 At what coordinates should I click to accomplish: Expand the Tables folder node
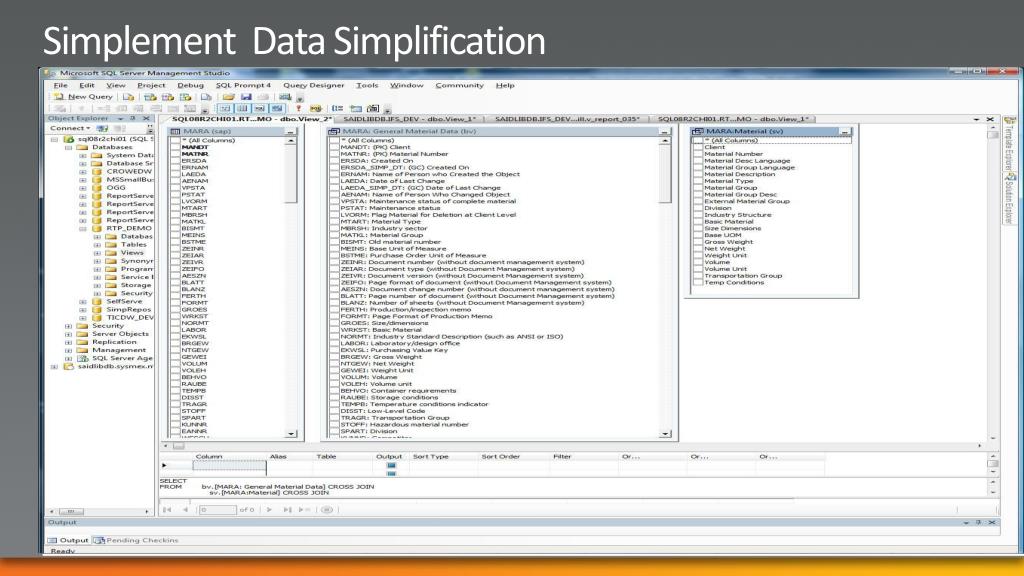(97, 245)
